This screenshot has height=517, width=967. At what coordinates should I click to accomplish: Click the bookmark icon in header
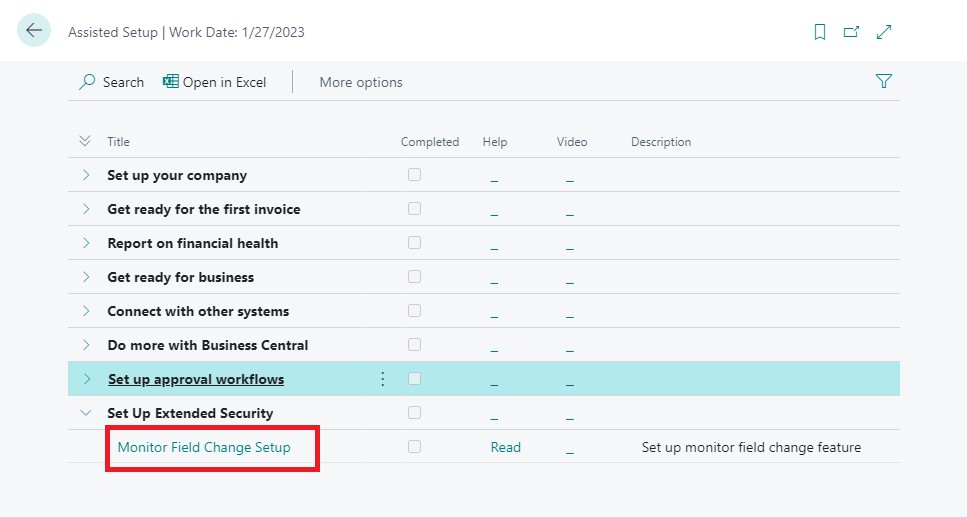click(820, 32)
